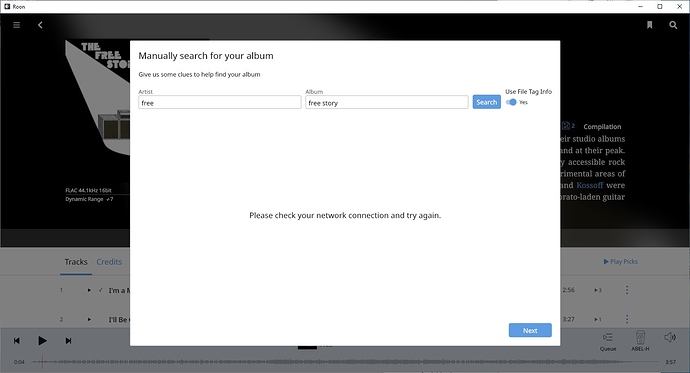Click the Next button

click(x=530, y=330)
